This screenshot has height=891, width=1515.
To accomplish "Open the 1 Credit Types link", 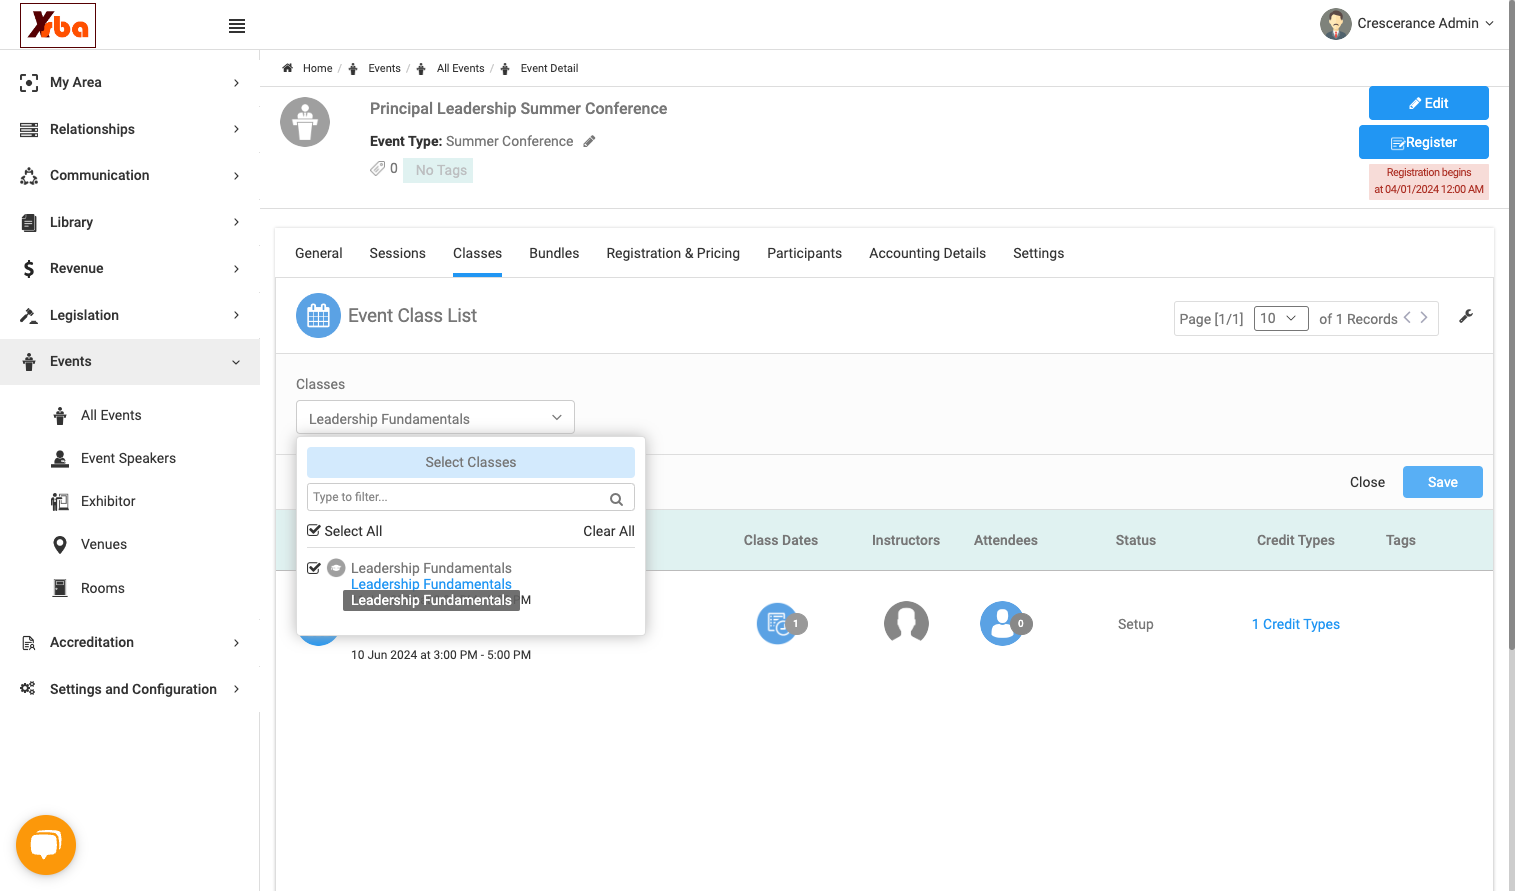I will 1296,624.
